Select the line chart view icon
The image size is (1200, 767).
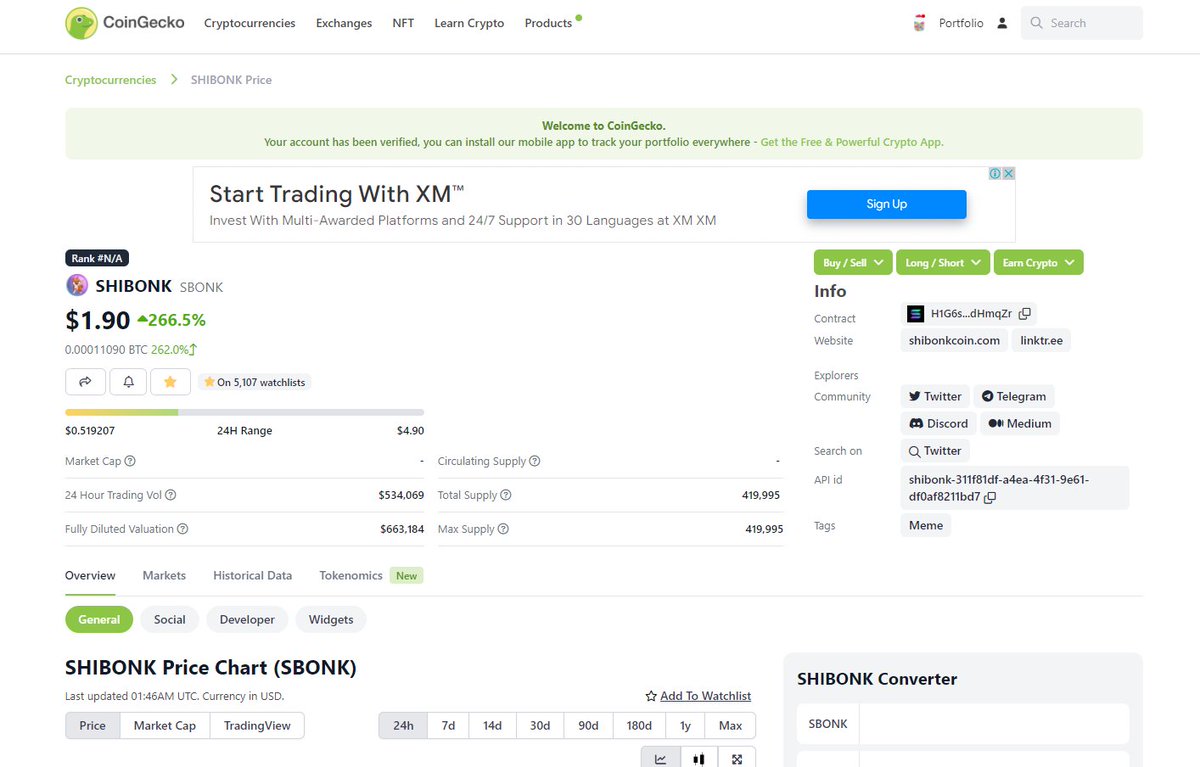pyautogui.click(x=661, y=759)
